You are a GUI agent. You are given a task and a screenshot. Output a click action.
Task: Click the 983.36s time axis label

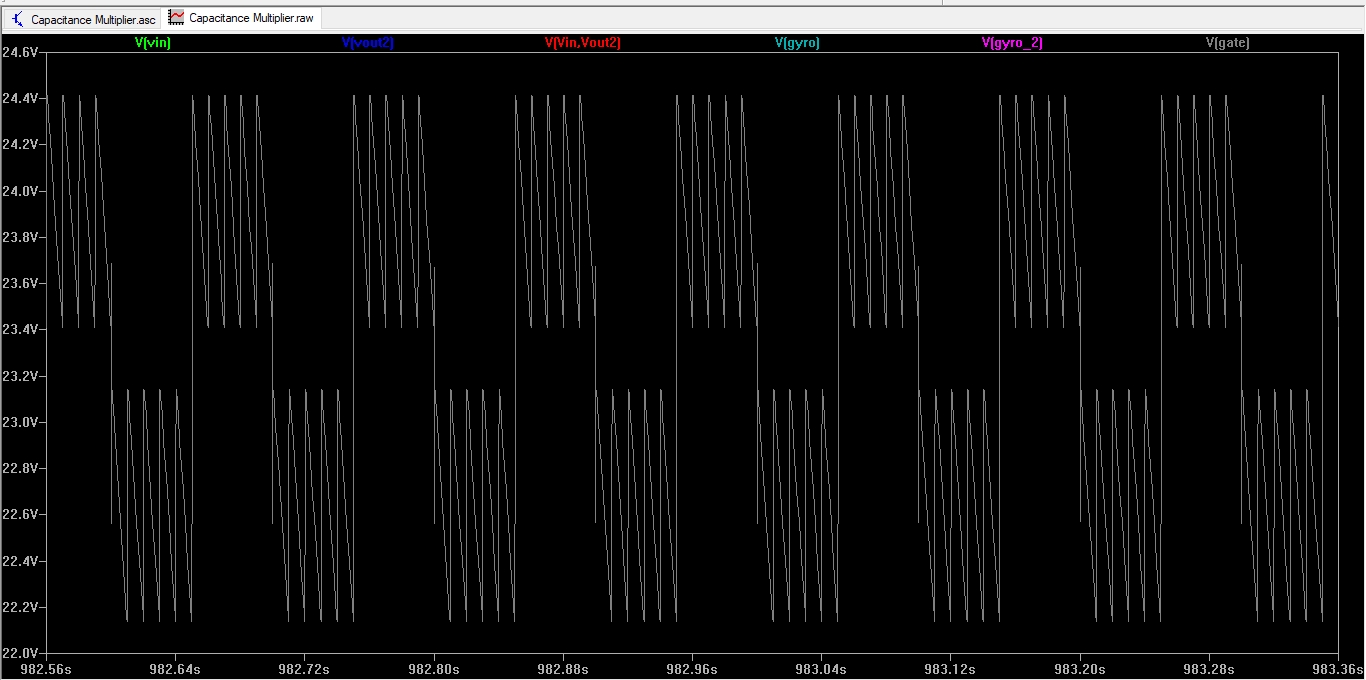click(1338, 667)
